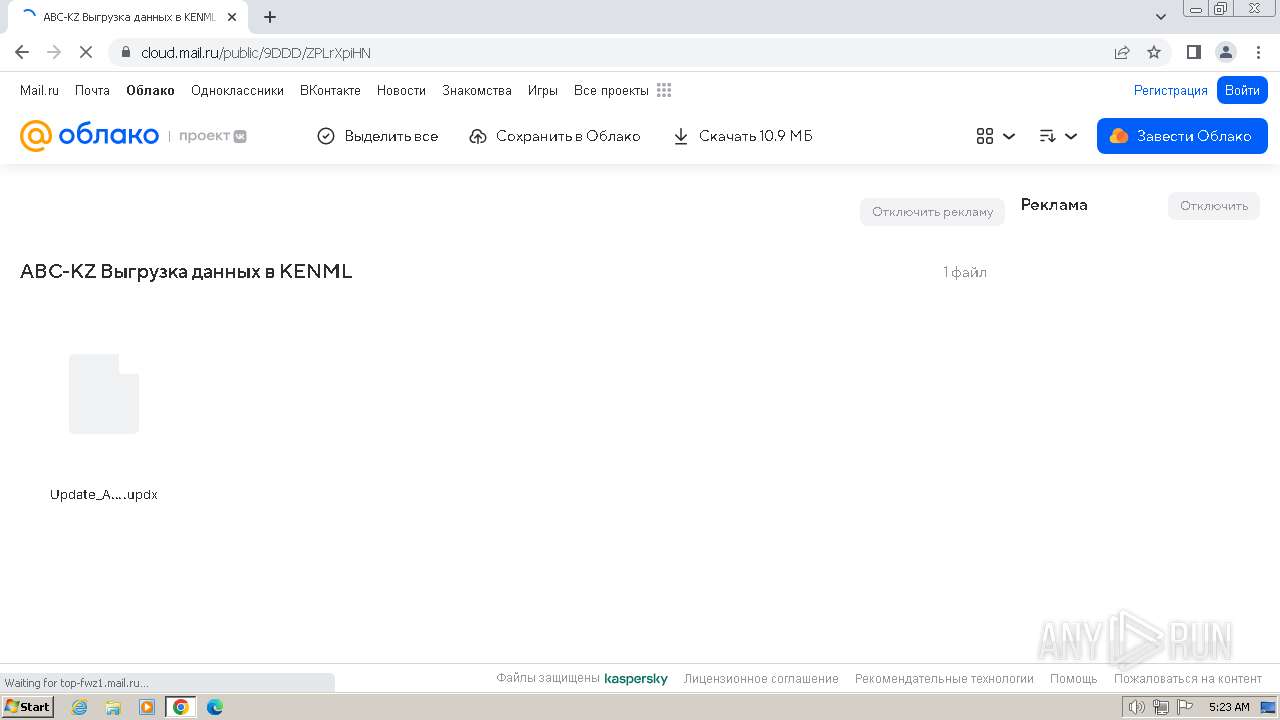Open tab search chevron
The width and height of the screenshot is (1280, 720).
tap(1161, 17)
